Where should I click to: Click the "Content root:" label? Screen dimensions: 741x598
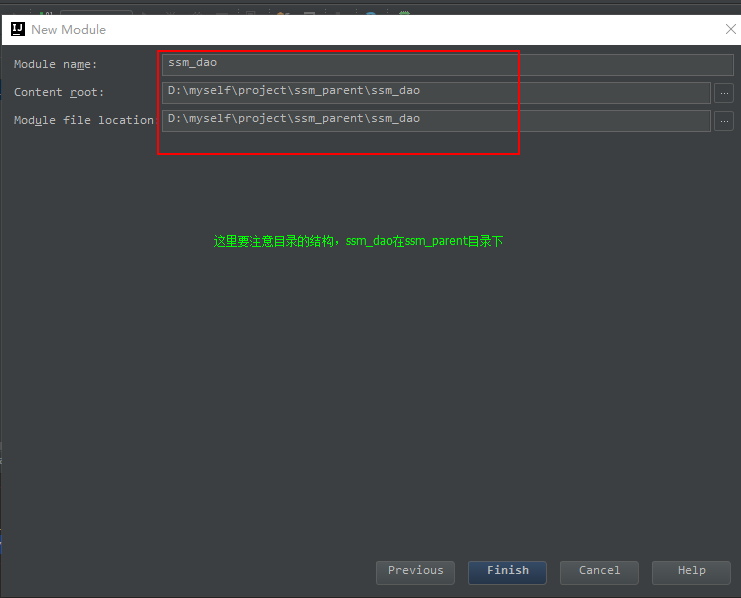pyautogui.click(x=59, y=92)
